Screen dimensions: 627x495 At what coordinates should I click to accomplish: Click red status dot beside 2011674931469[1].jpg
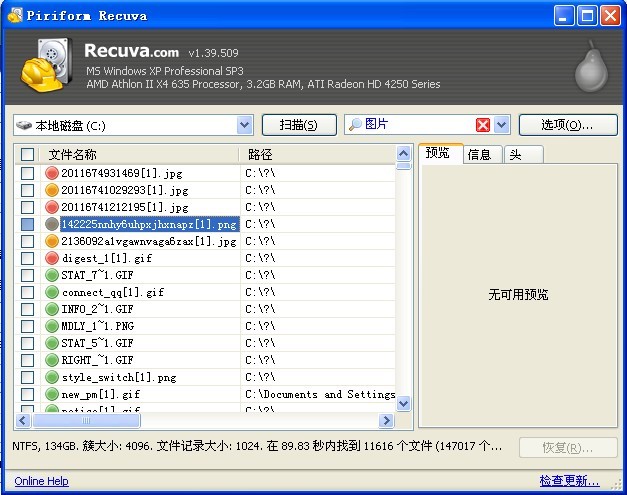click(x=52, y=173)
